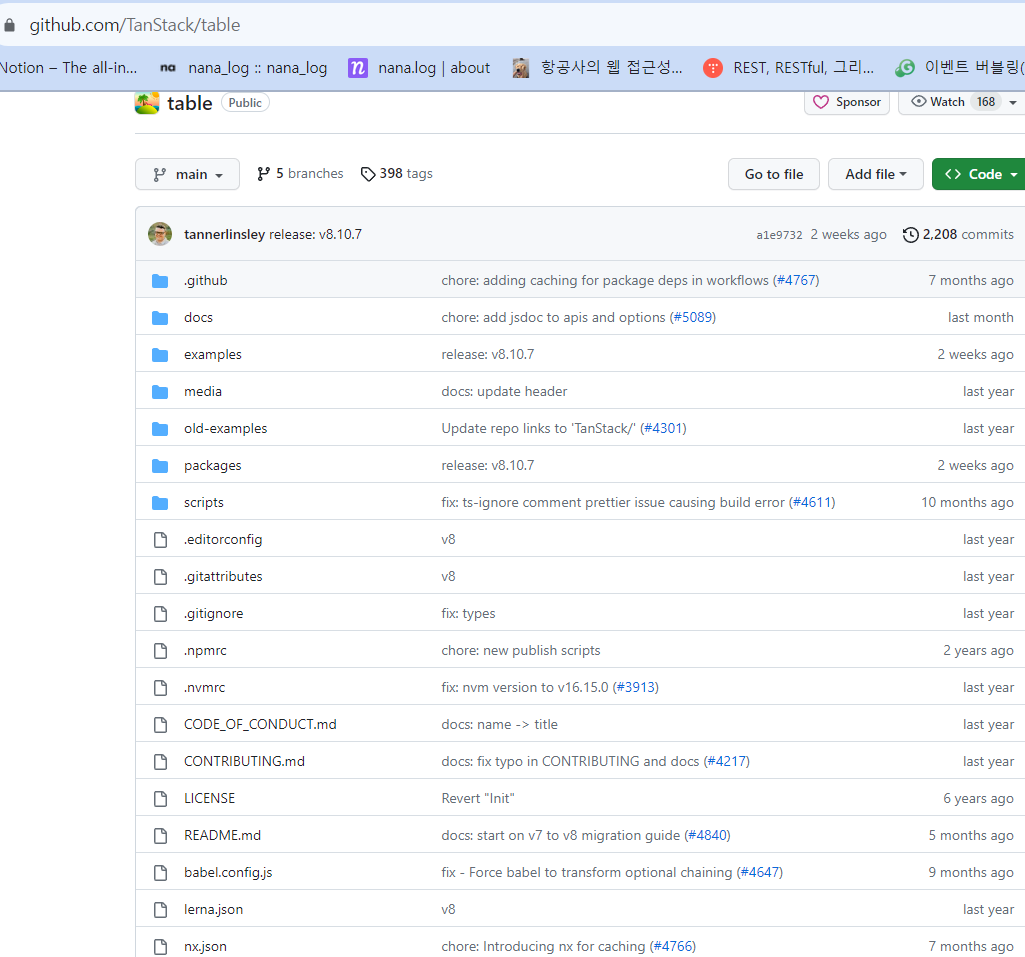The height and width of the screenshot is (957, 1025).
Task: Click the history clock icon by commits
Action: click(x=911, y=235)
